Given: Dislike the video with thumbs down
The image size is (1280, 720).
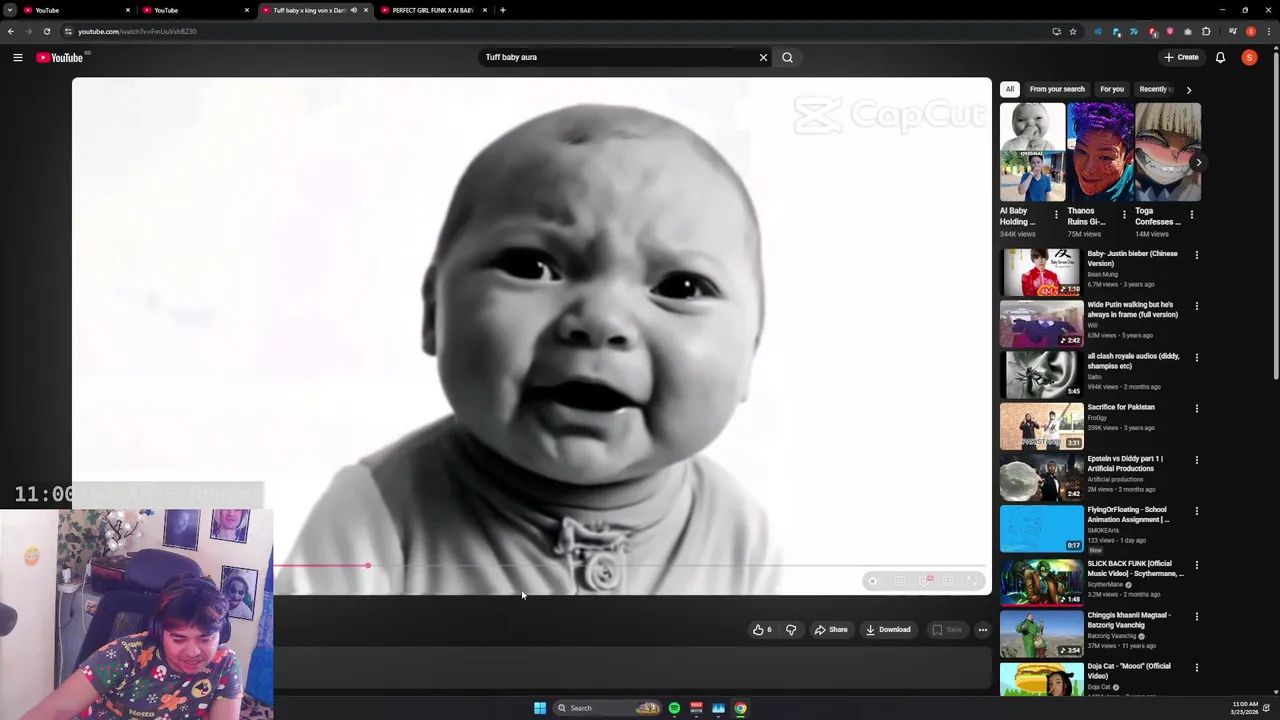Looking at the screenshot, I should (x=791, y=630).
